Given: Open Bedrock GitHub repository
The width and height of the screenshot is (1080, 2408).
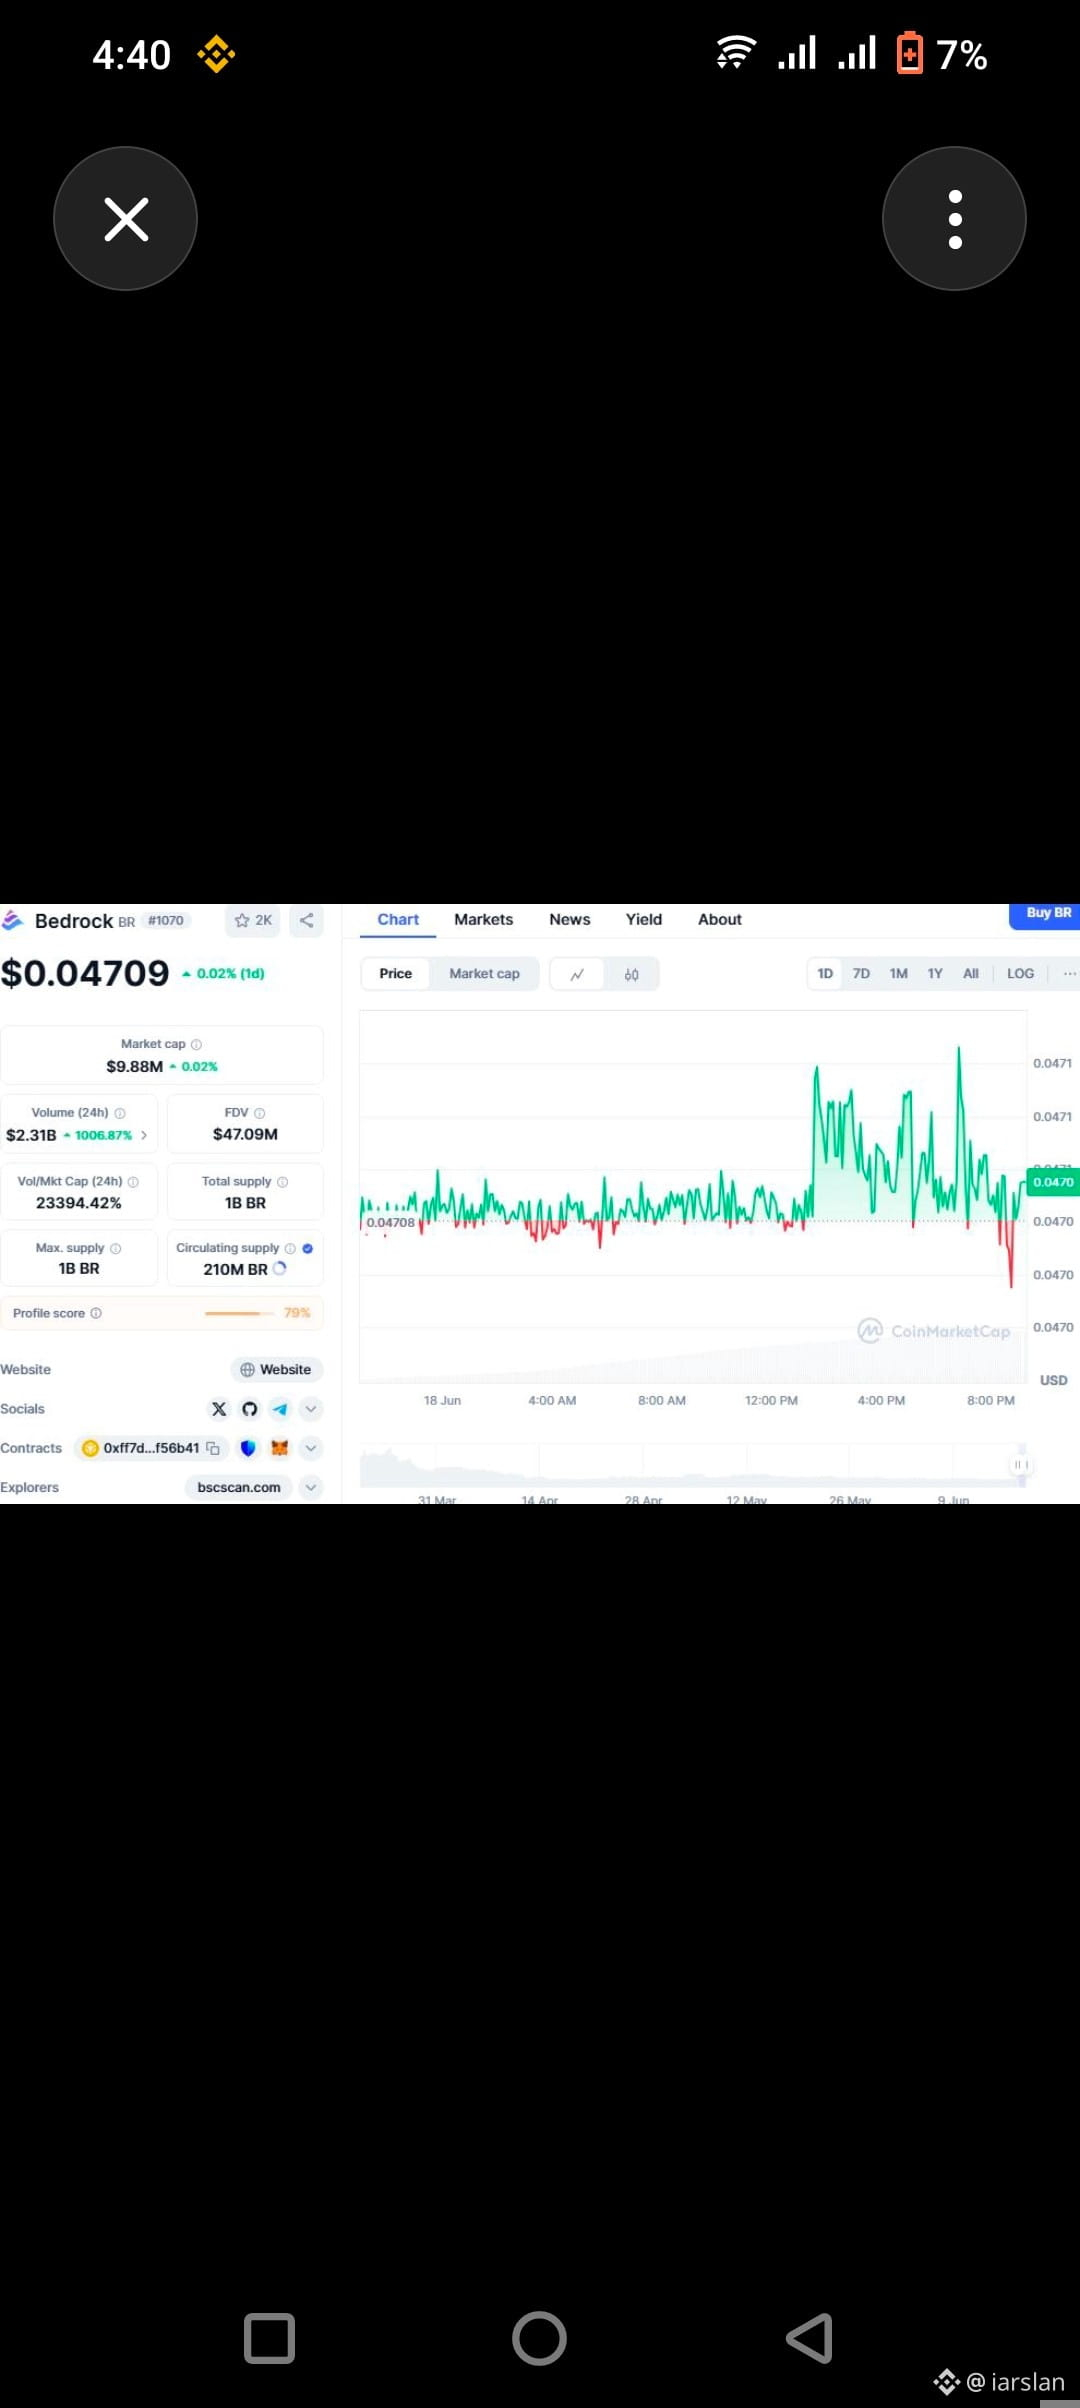Looking at the screenshot, I should 250,1409.
